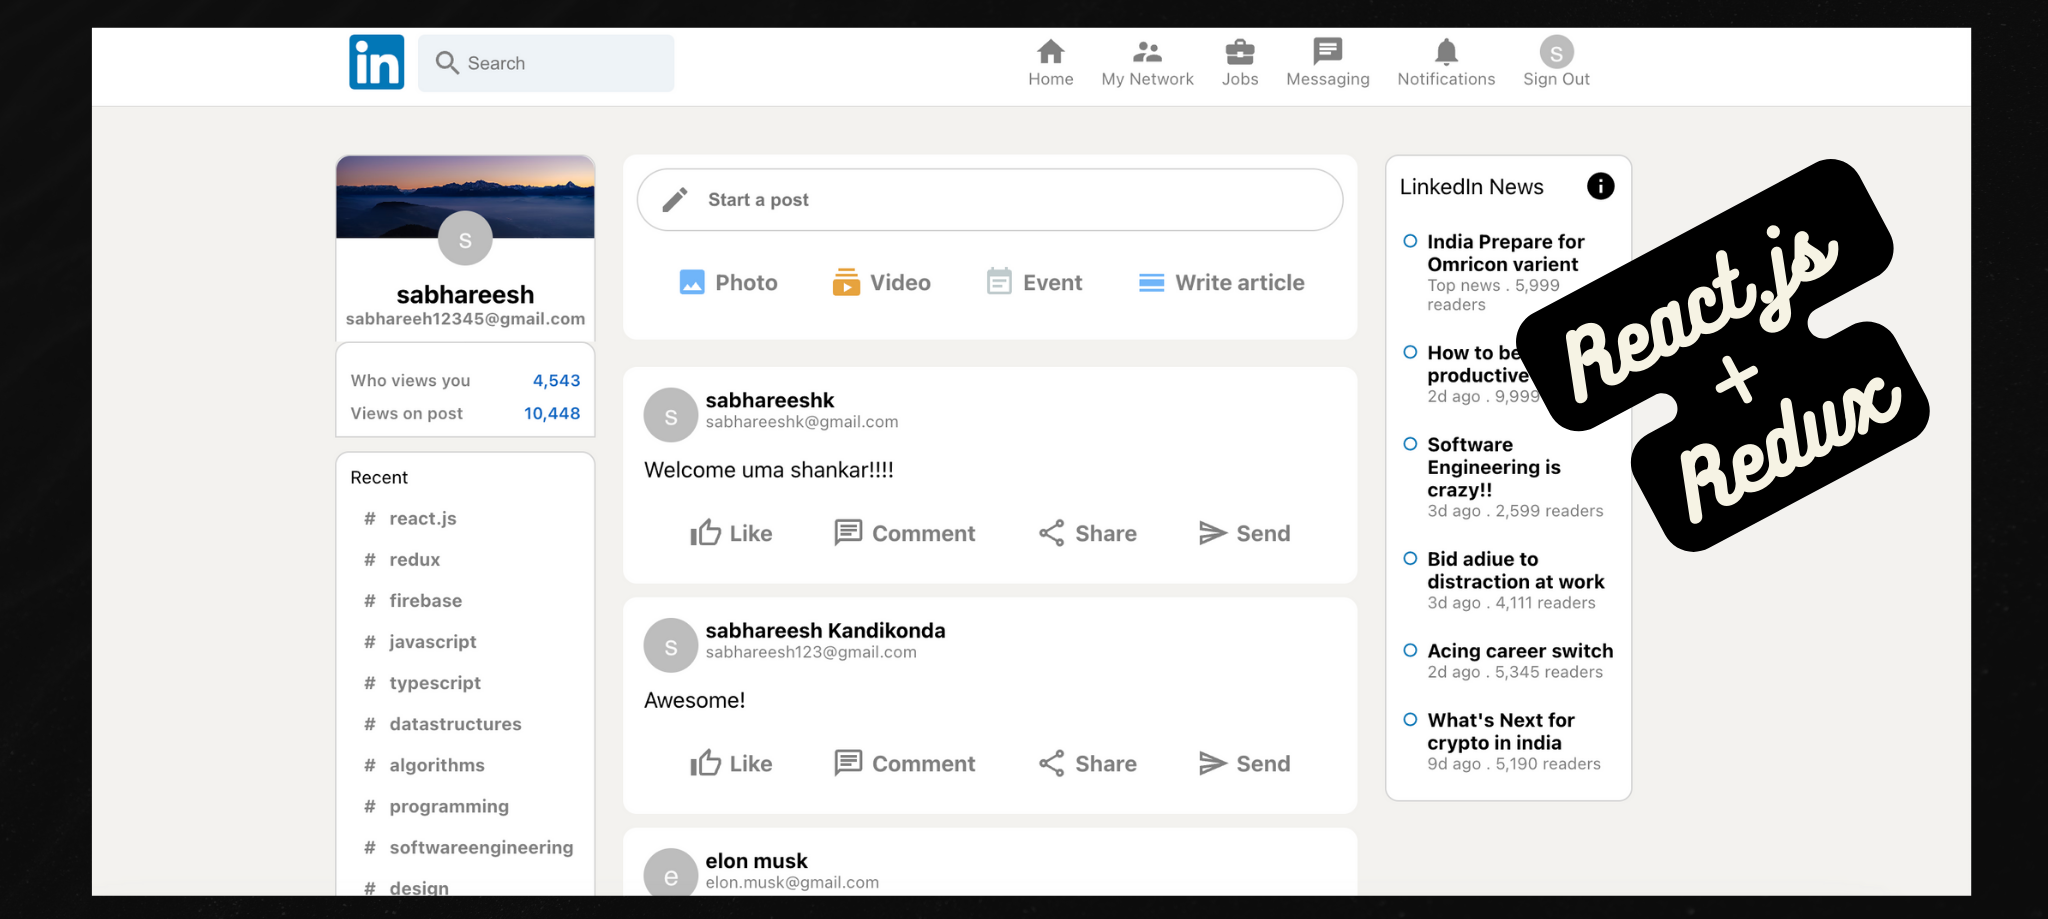Screen dimensions: 2048x919
Task: Sign Out using the profile avatar
Action: pos(1556,50)
